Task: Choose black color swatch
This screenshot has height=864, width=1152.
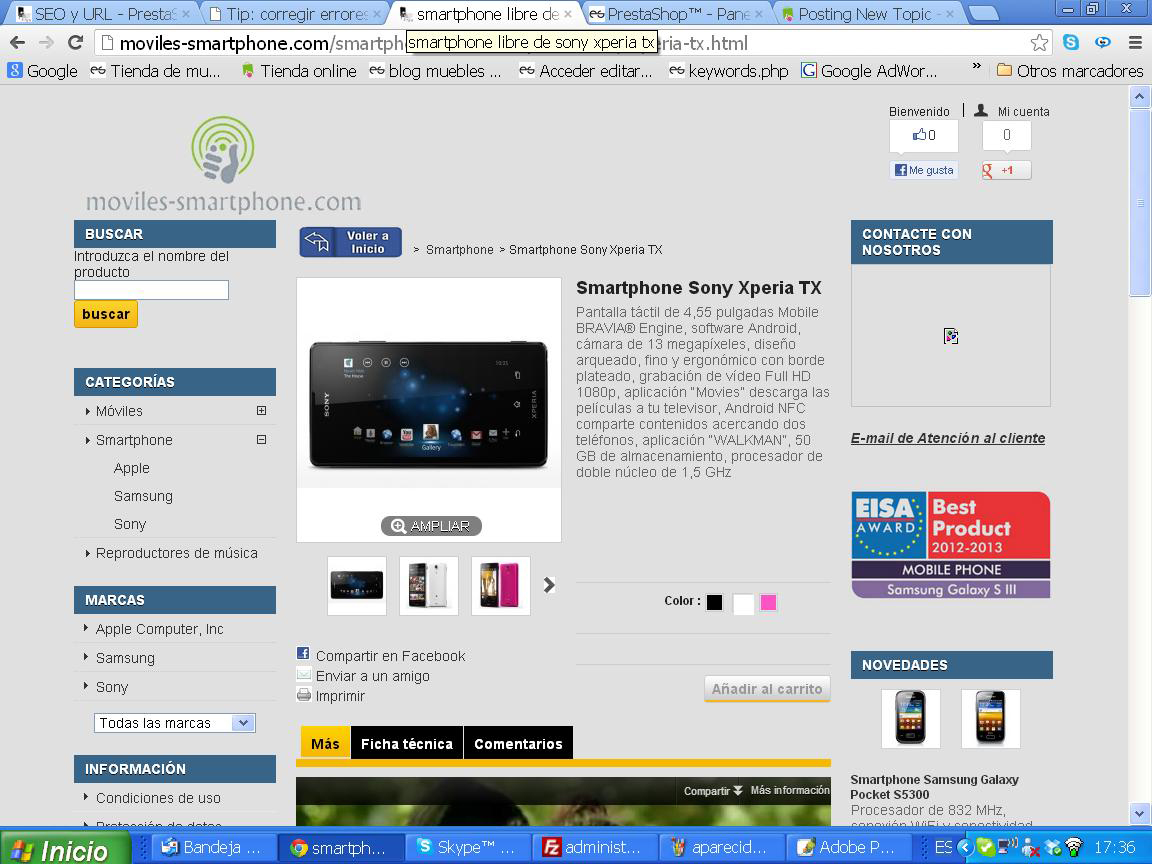Action: (714, 602)
